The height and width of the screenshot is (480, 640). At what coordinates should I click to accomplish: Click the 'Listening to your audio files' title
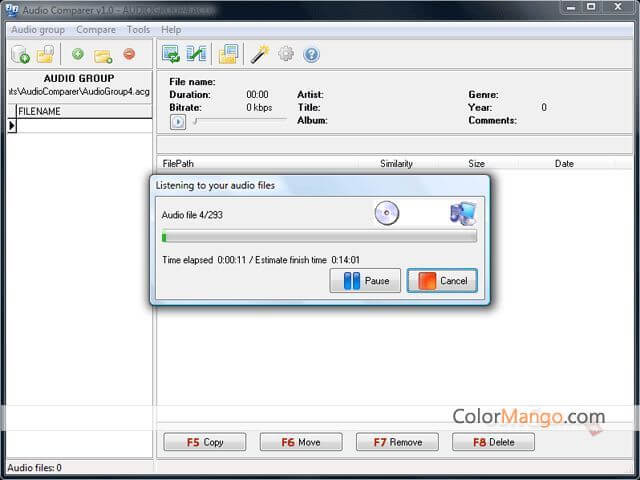point(215,185)
